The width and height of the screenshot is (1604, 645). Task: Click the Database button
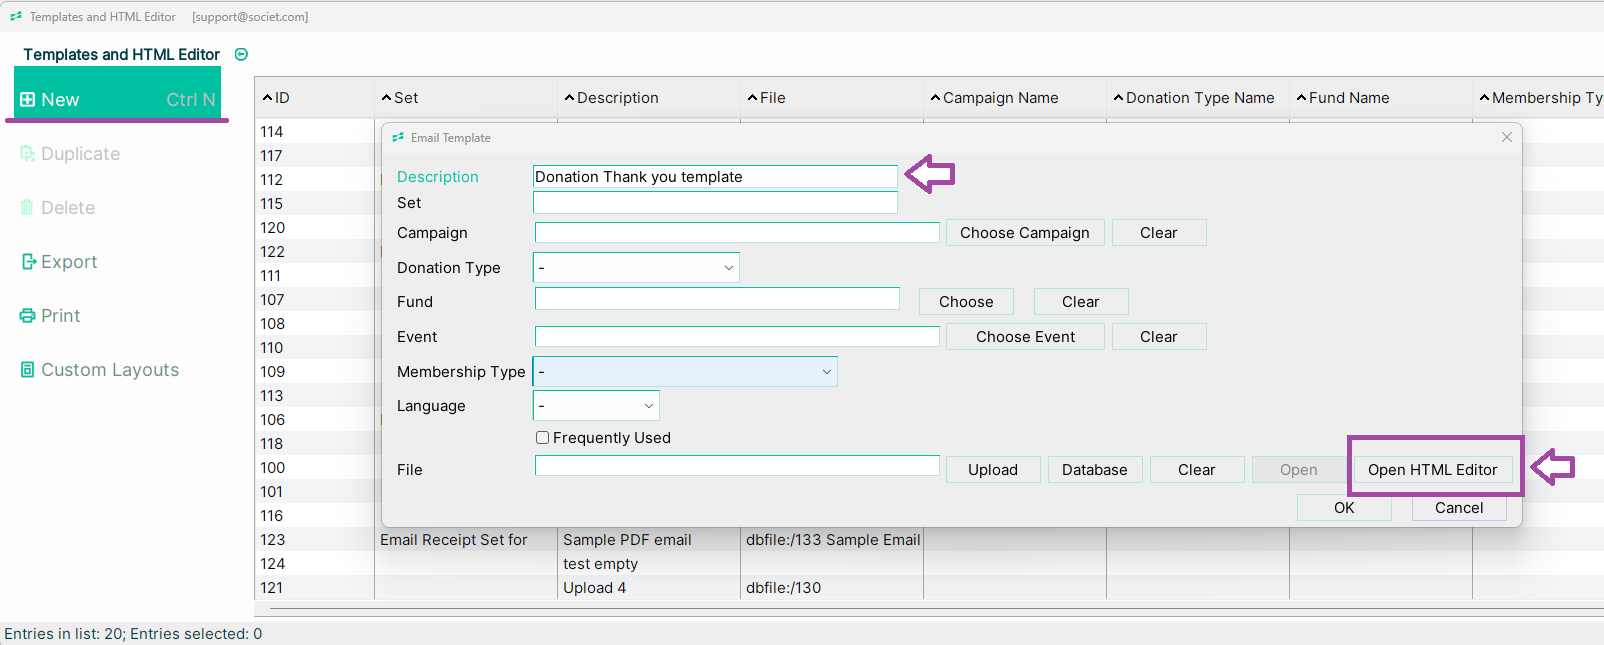pyautogui.click(x=1095, y=470)
